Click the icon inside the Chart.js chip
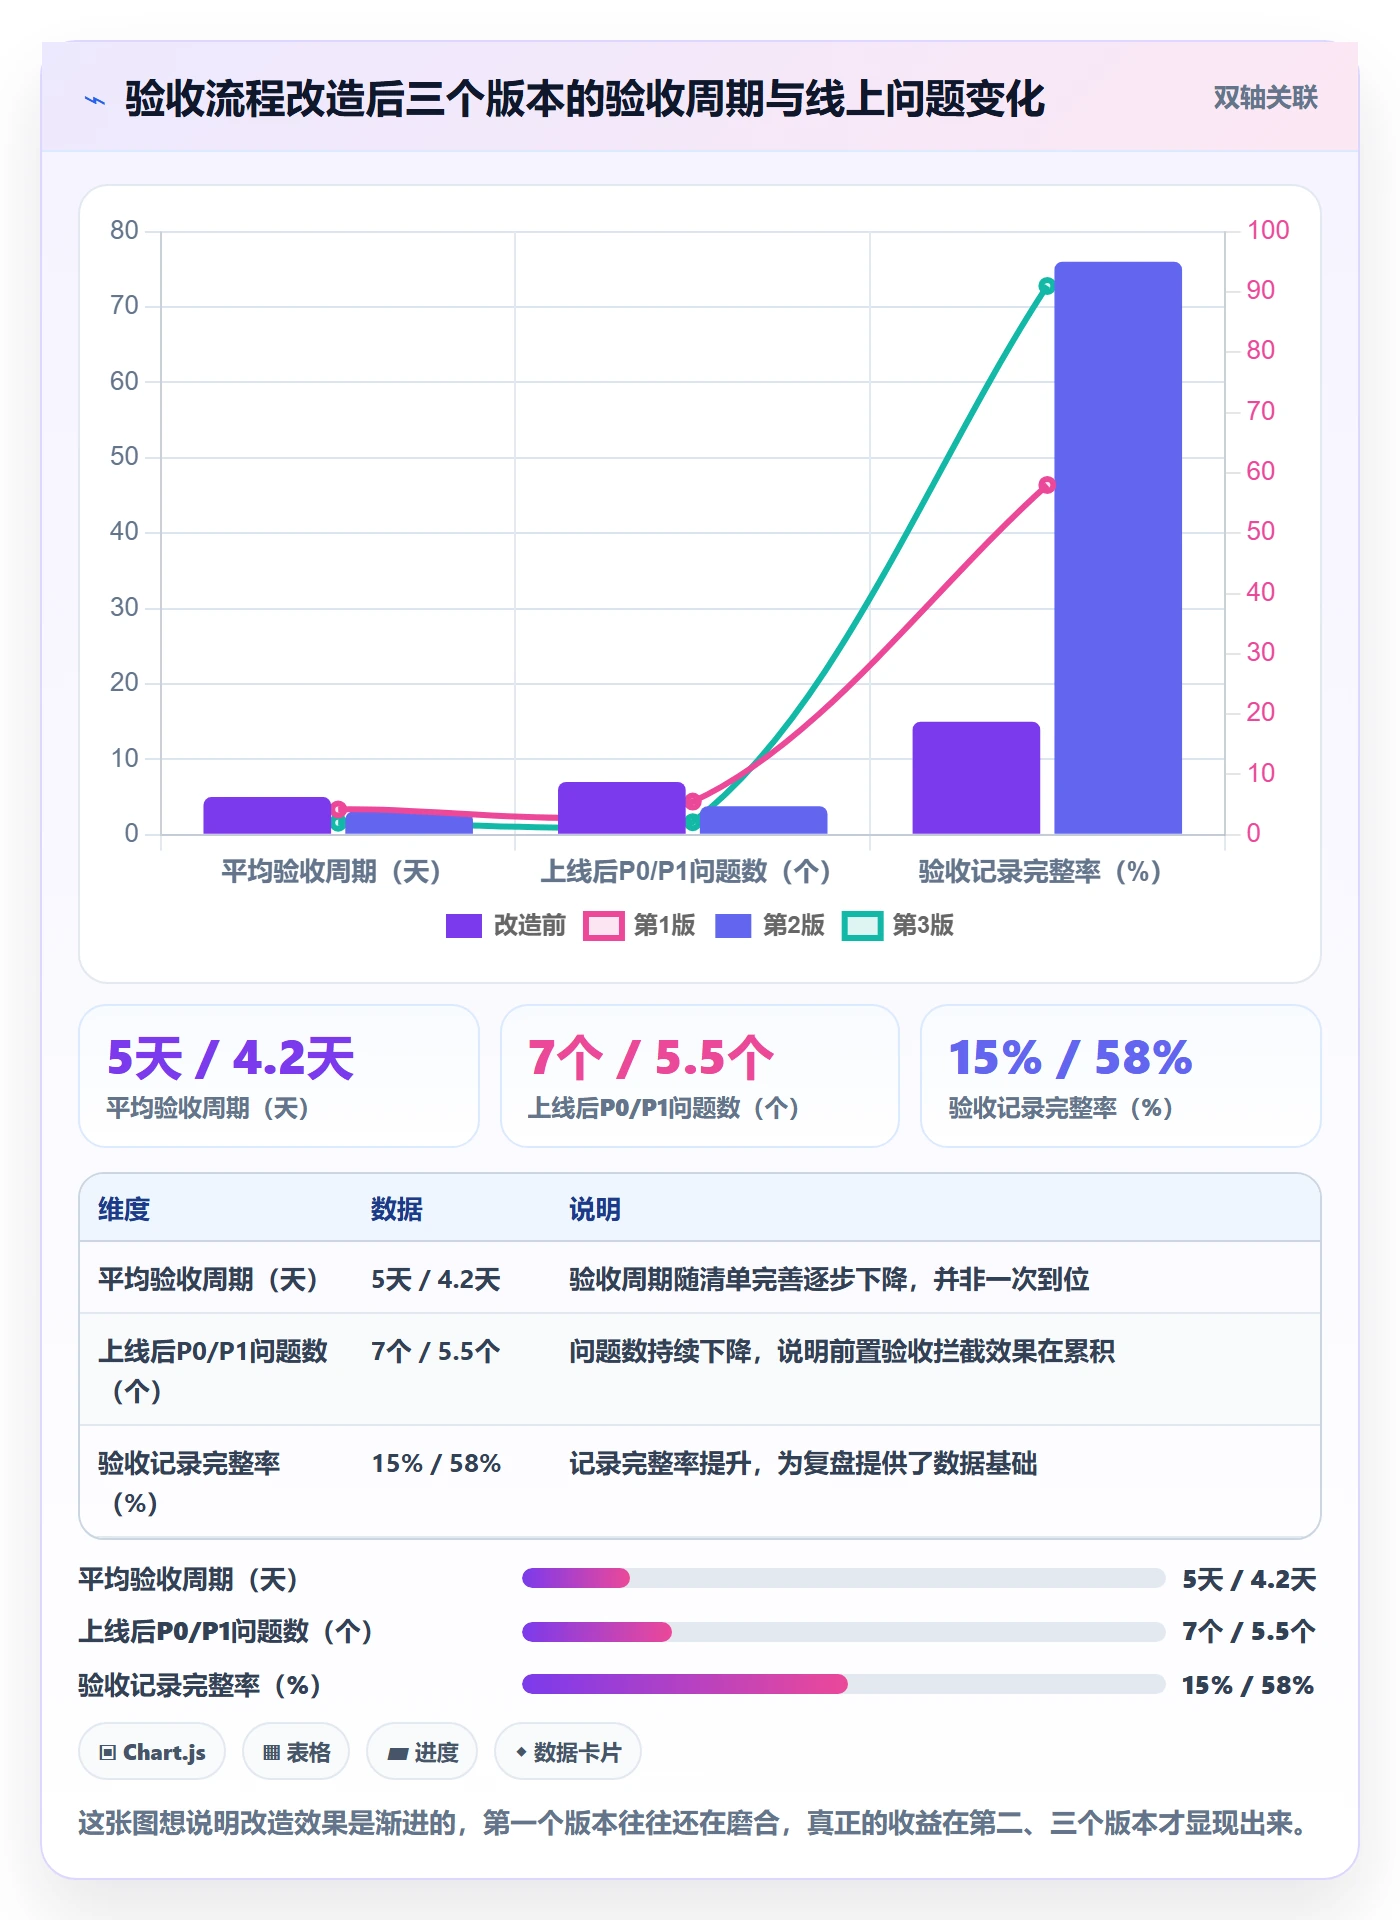The width and height of the screenshot is (1400, 1920). (108, 1753)
